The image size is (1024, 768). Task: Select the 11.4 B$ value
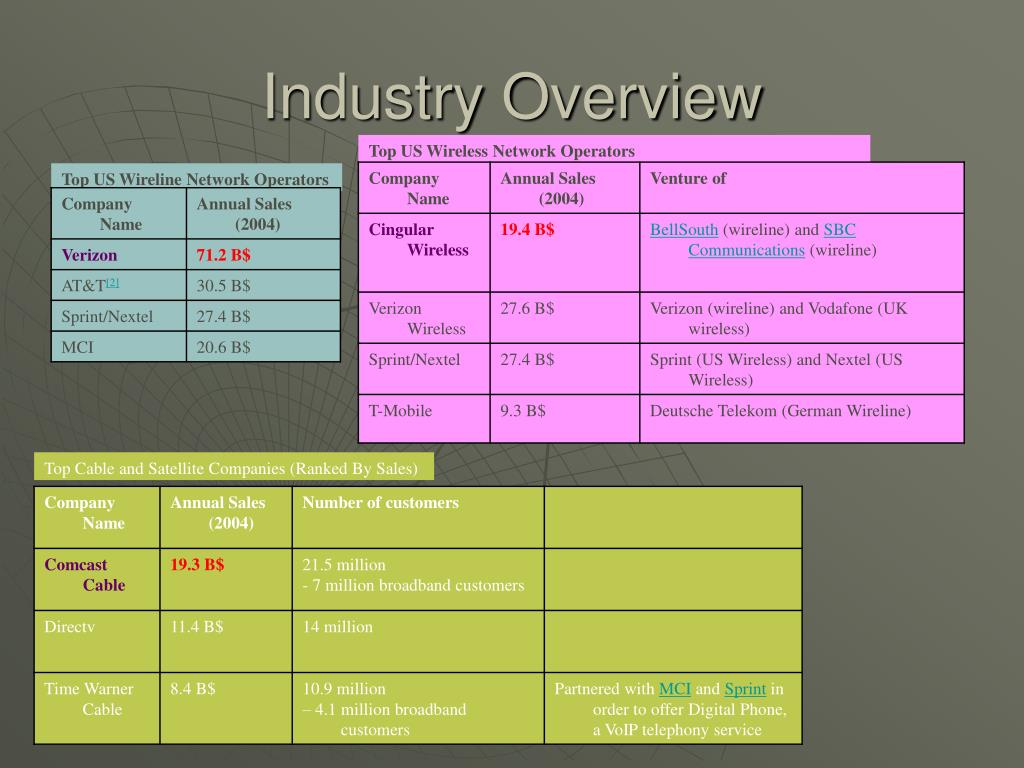point(197,627)
